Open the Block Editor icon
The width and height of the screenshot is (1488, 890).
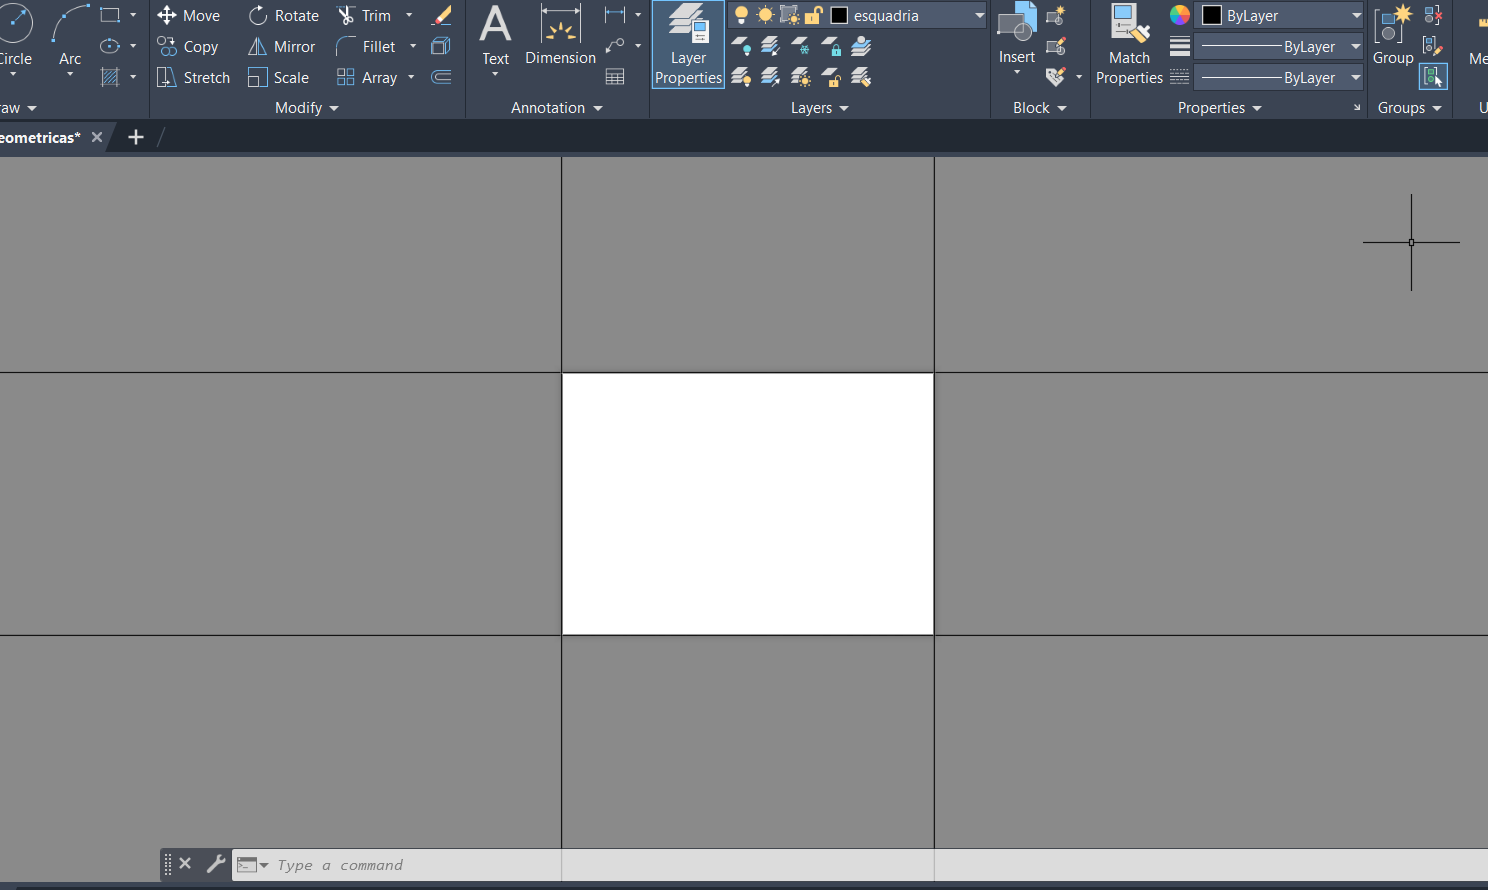[1055, 46]
